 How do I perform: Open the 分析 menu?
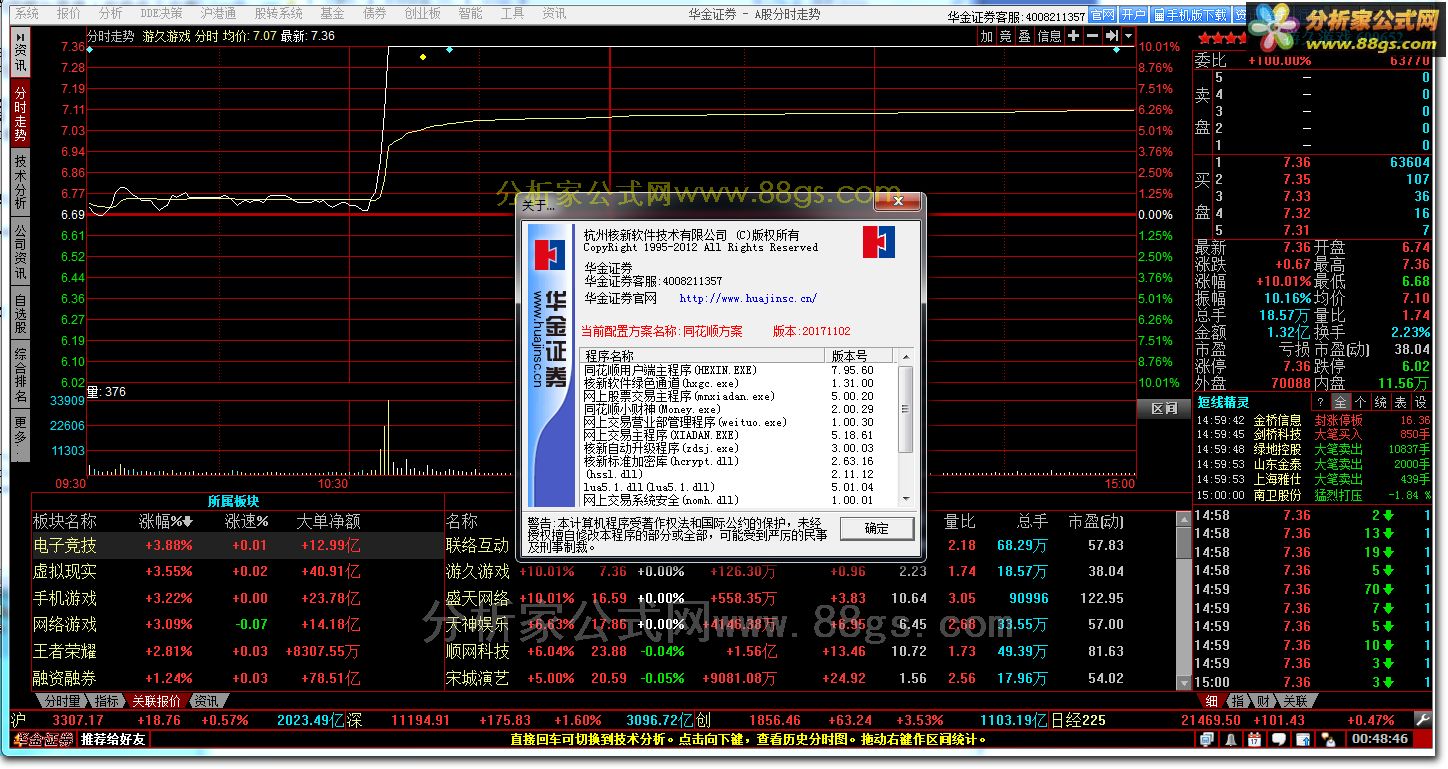point(111,14)
